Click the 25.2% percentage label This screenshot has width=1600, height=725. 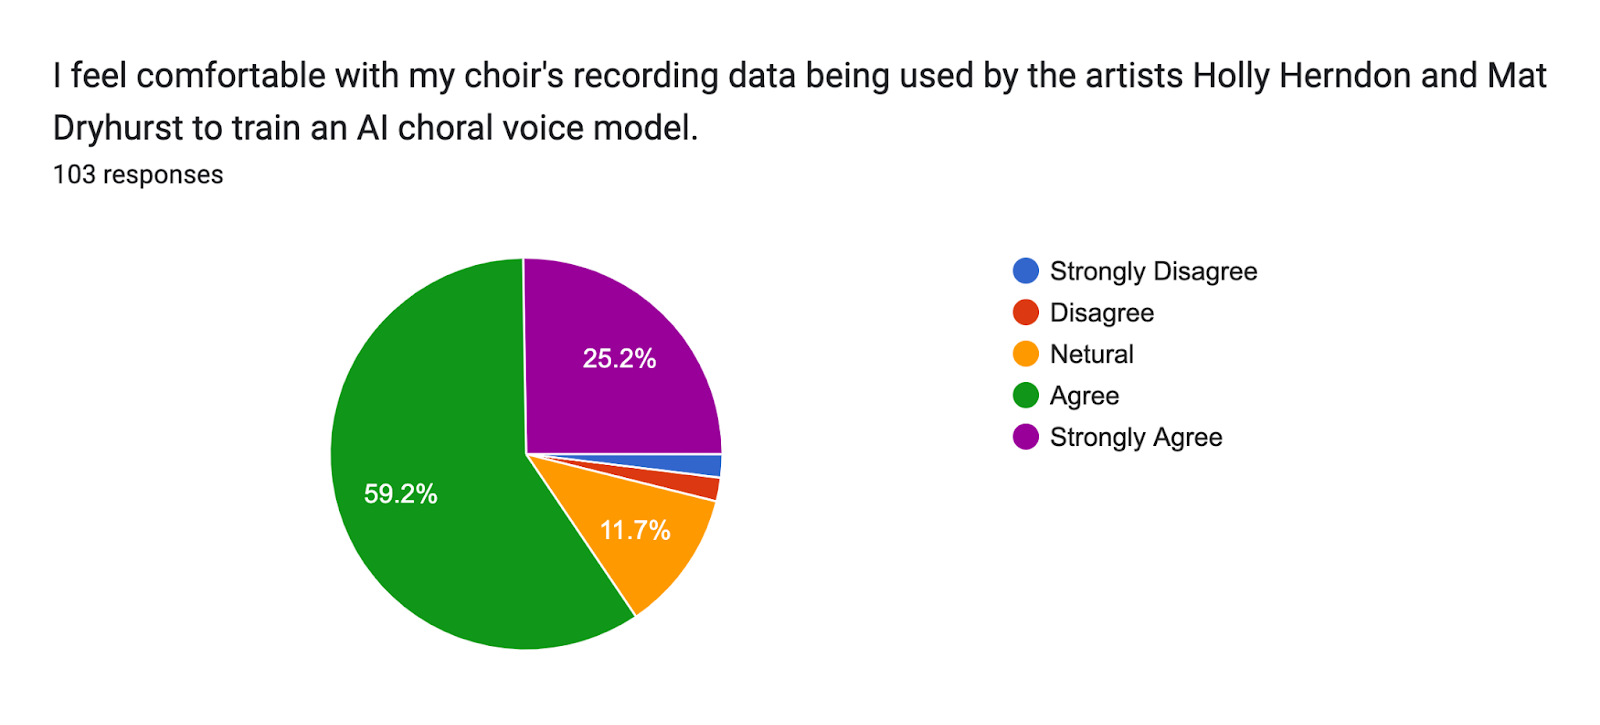(619, 359)
